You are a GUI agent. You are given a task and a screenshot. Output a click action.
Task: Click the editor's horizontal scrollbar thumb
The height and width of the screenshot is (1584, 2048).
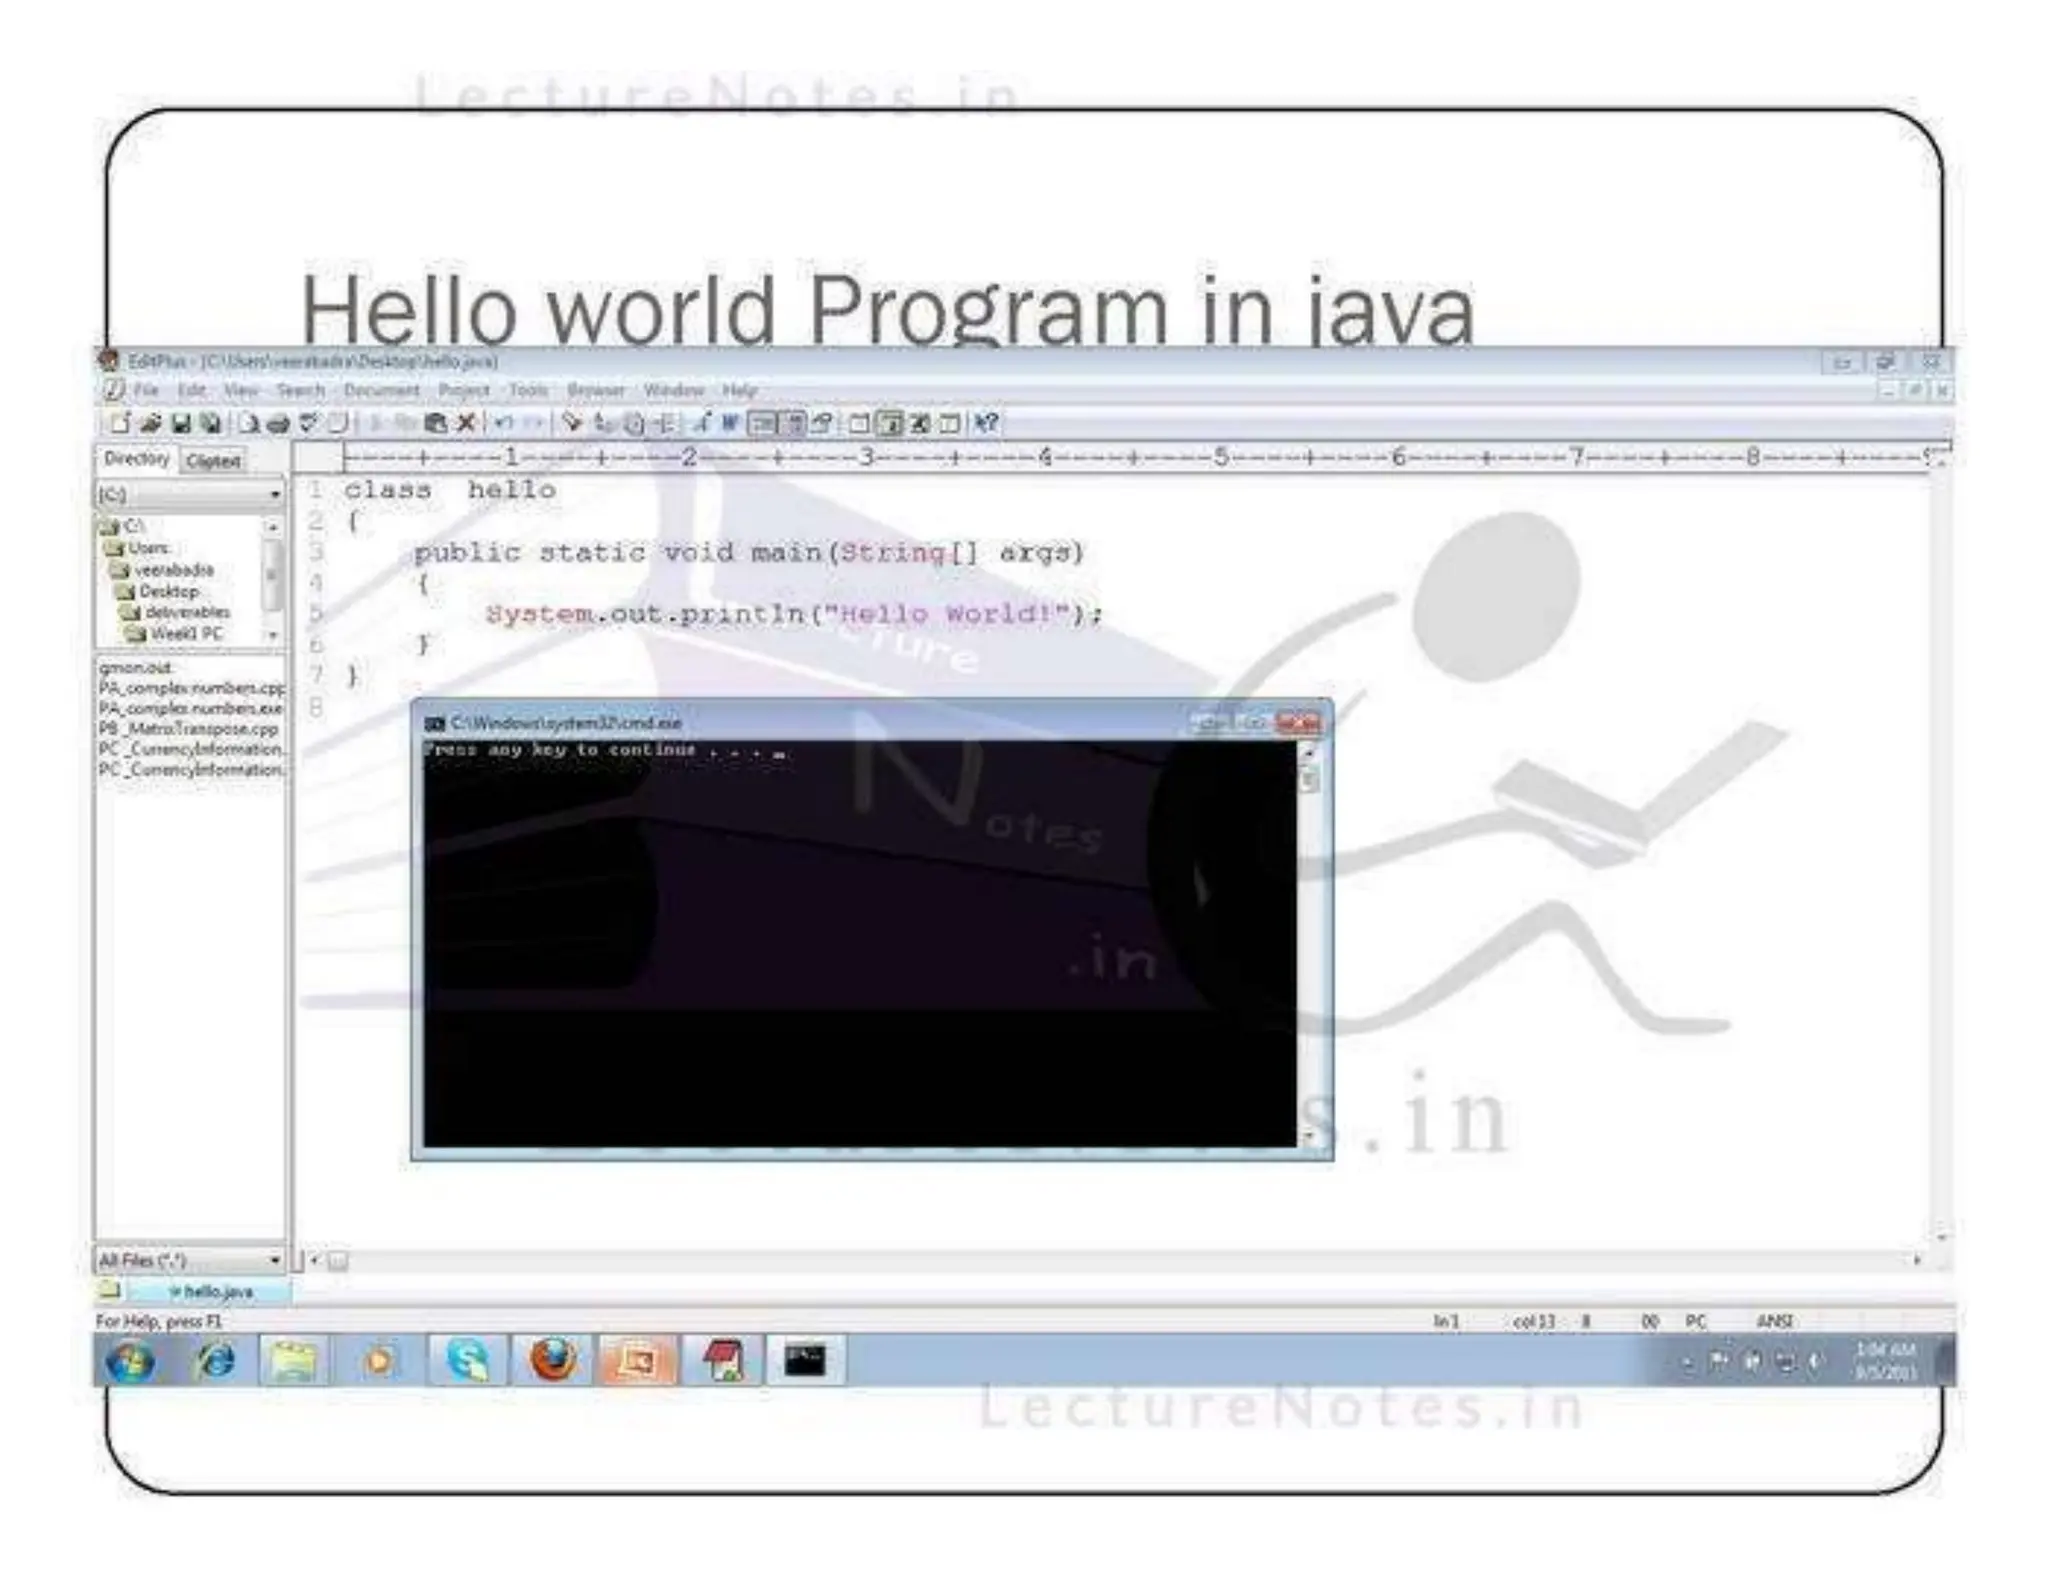[x=338, y=1260]
